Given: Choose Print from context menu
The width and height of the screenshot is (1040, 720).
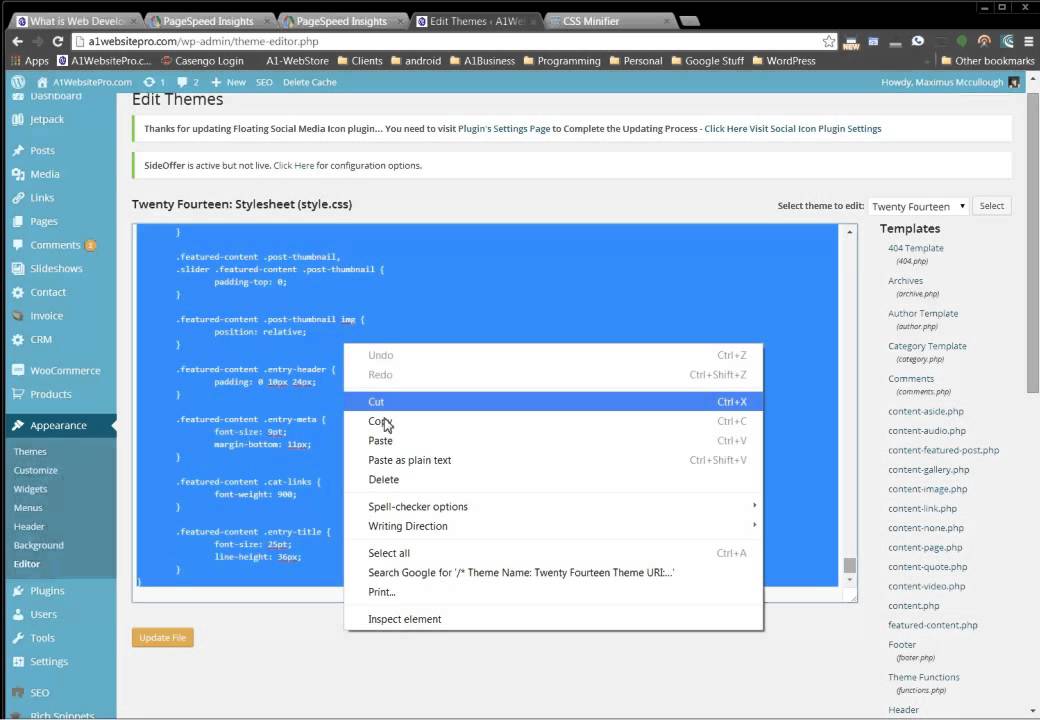Looking at the screenshot, I should click(553, 592).
